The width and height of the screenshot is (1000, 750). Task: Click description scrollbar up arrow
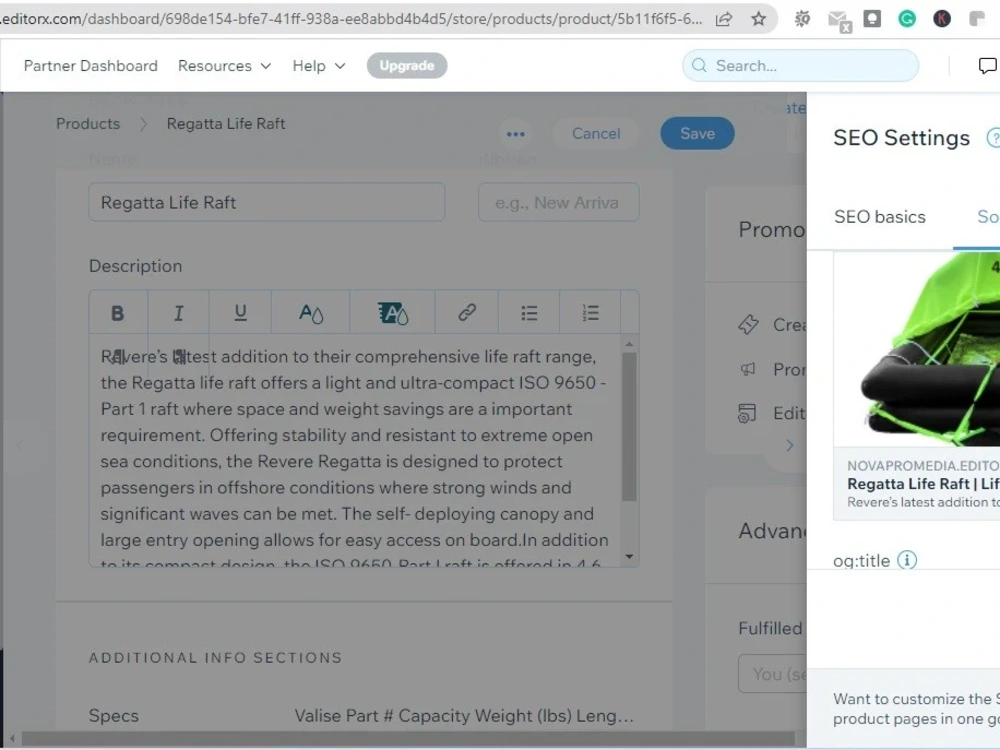[629, 344]
